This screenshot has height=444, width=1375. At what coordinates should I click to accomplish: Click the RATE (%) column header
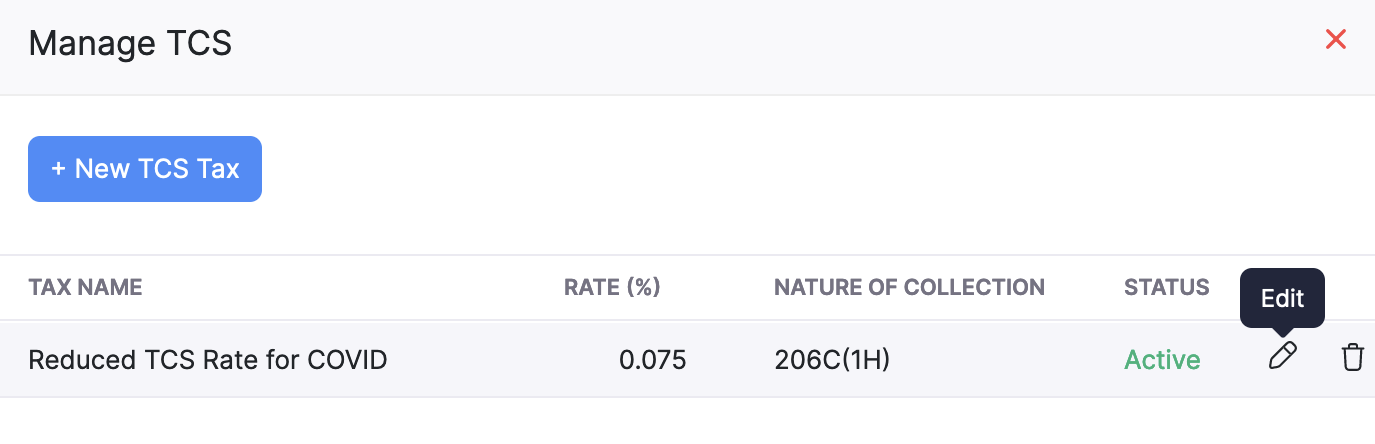point(612,288)
